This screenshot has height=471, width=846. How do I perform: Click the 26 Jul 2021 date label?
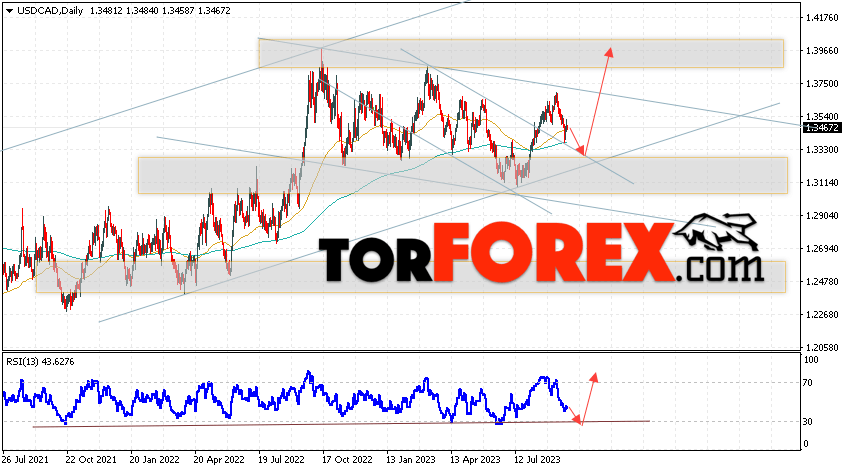point(25,460)
